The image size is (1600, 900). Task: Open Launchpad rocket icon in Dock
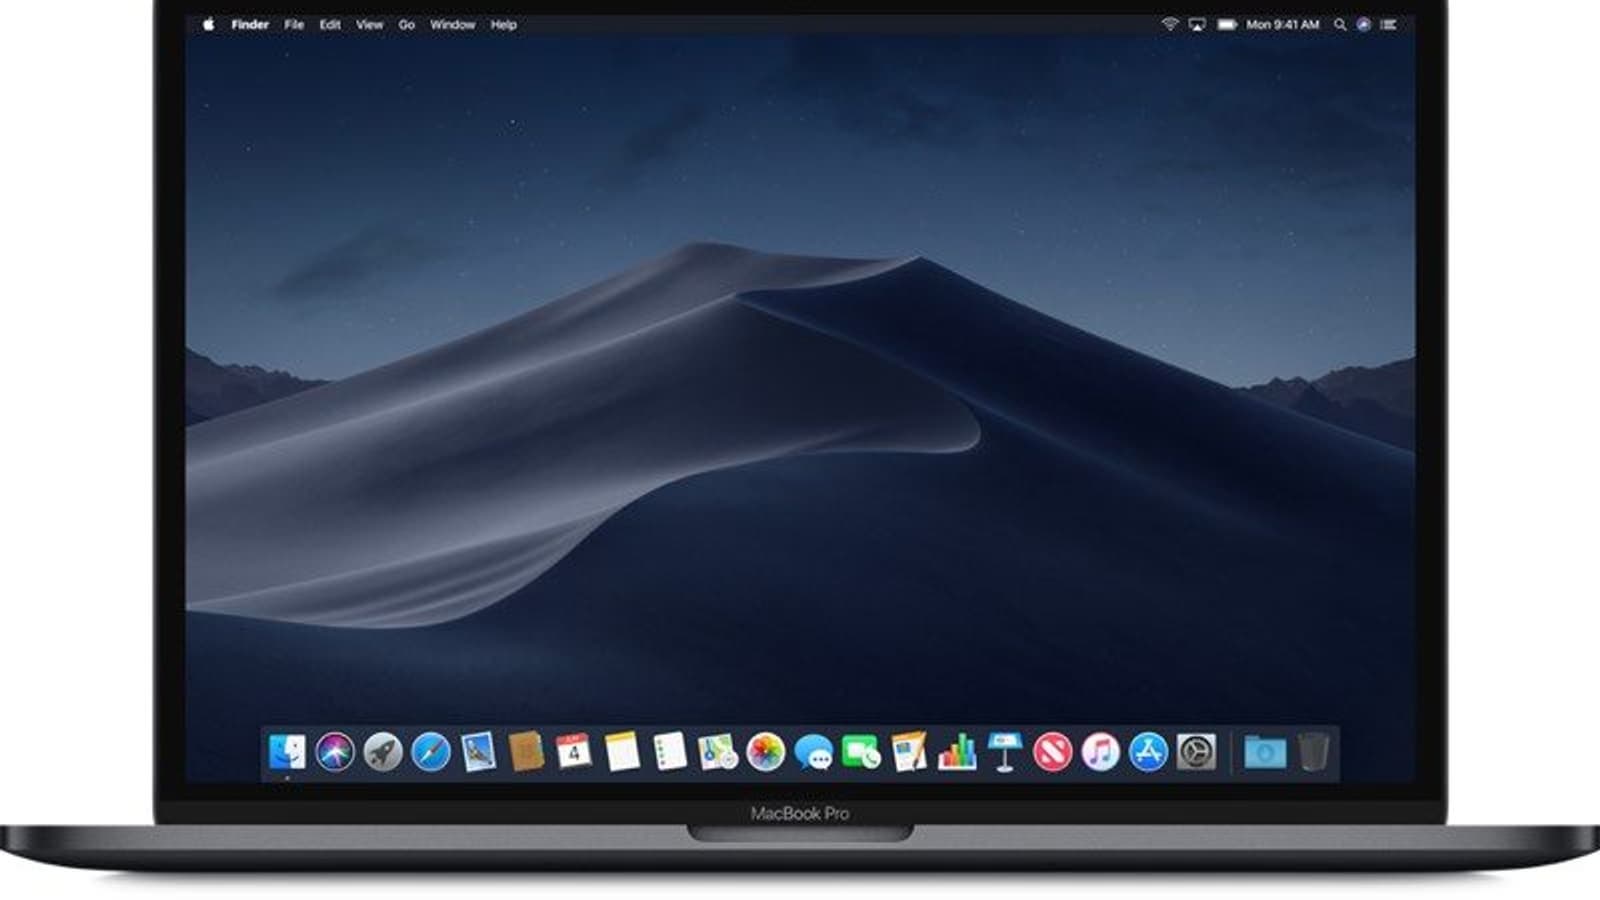(383, 752)
